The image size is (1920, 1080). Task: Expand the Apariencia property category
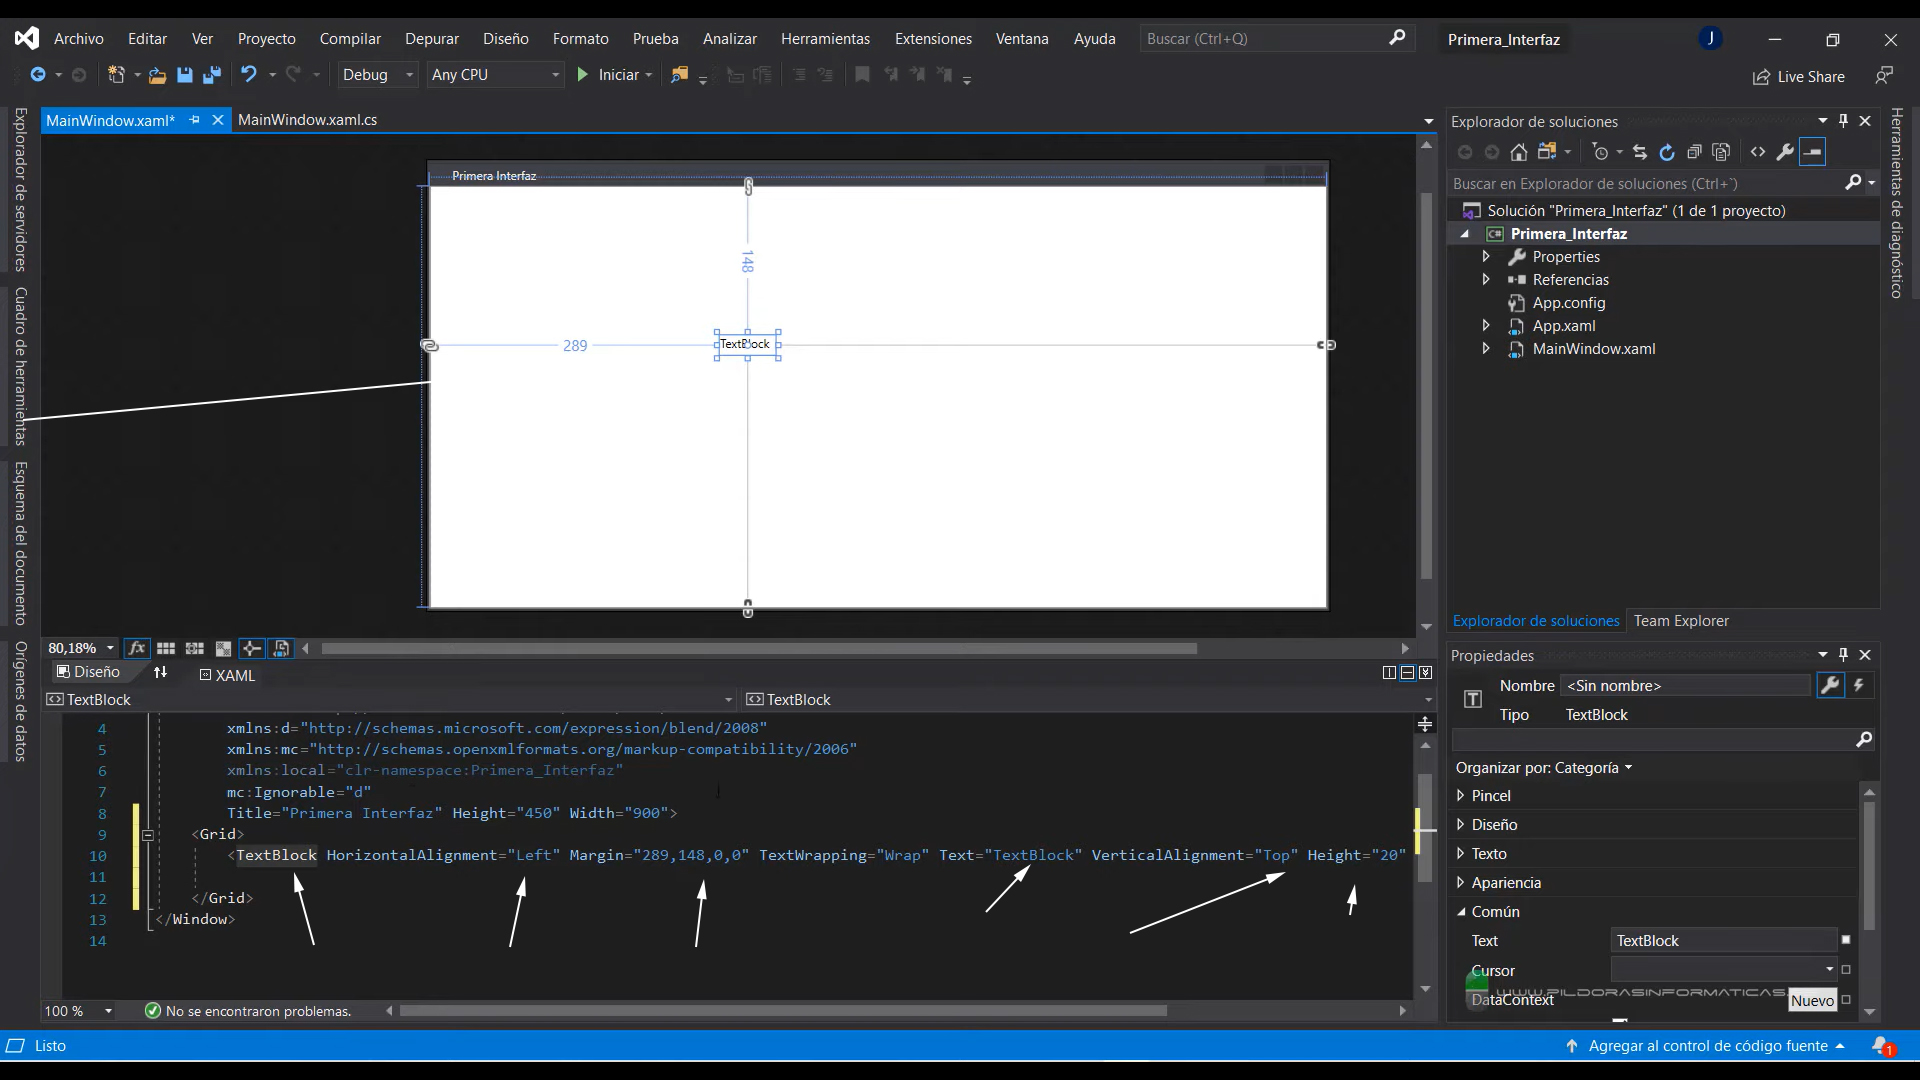pos(1461,883)
